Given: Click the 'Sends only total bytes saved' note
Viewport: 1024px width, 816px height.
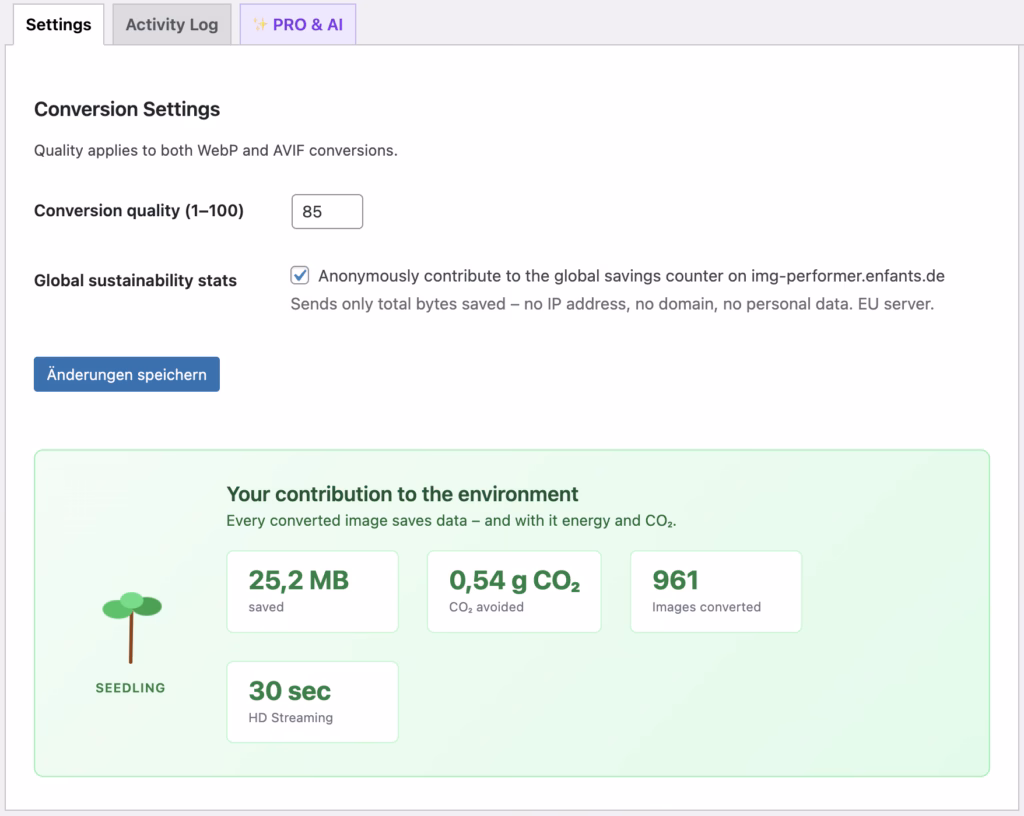Looking at the screenshot, I should point(612,304).
